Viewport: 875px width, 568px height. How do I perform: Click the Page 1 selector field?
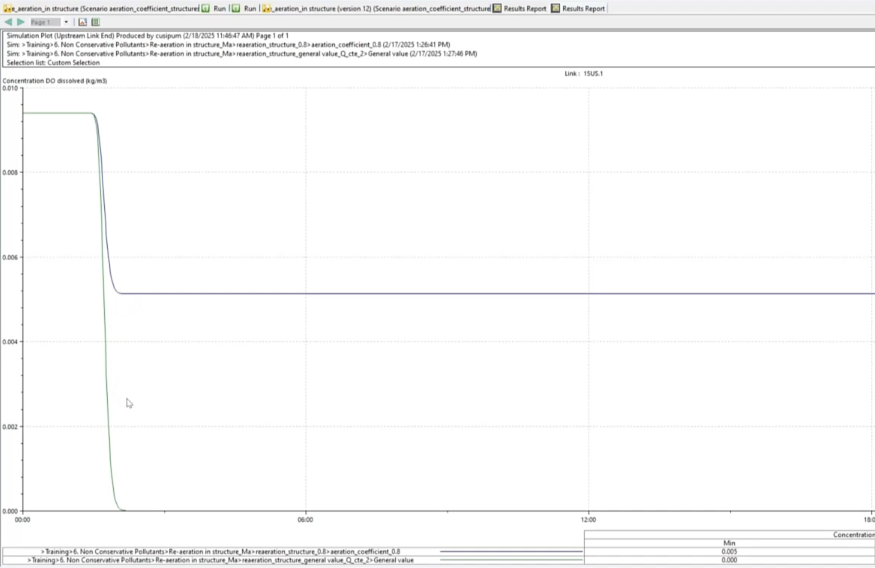[x=44, y=22]
